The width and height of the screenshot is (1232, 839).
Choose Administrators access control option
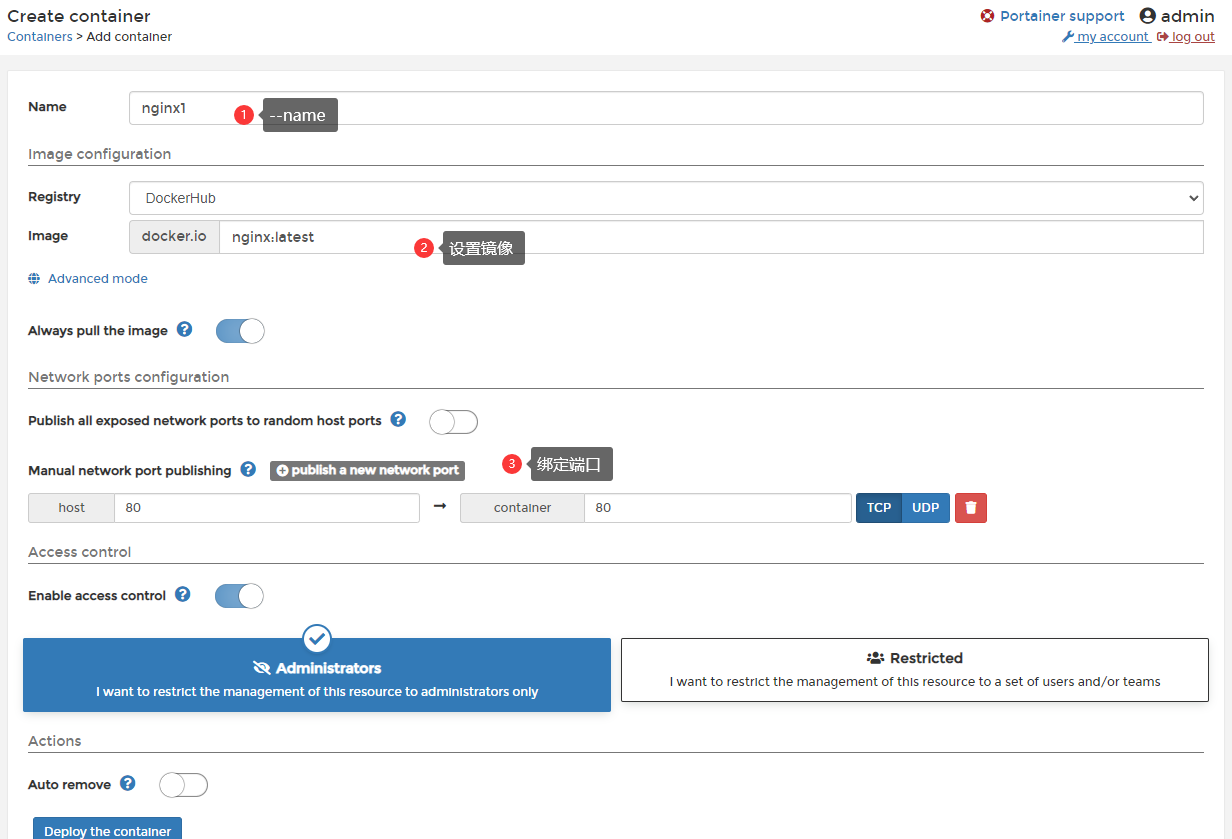[317, 675]
